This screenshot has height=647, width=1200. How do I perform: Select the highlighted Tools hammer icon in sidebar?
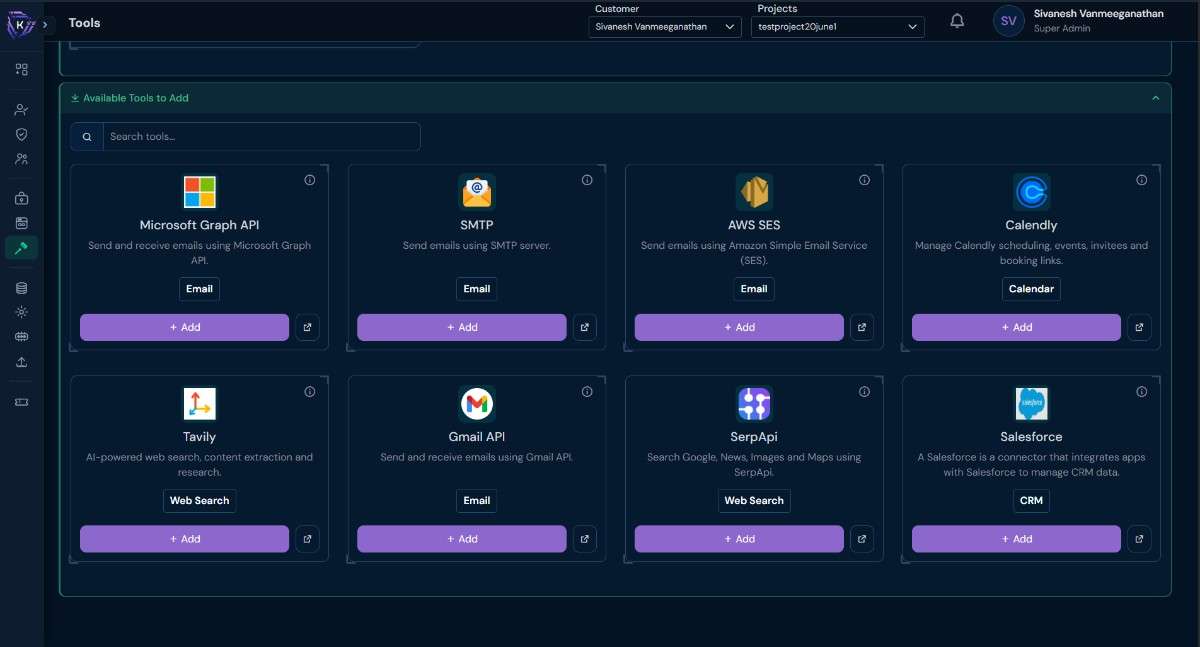22,248
